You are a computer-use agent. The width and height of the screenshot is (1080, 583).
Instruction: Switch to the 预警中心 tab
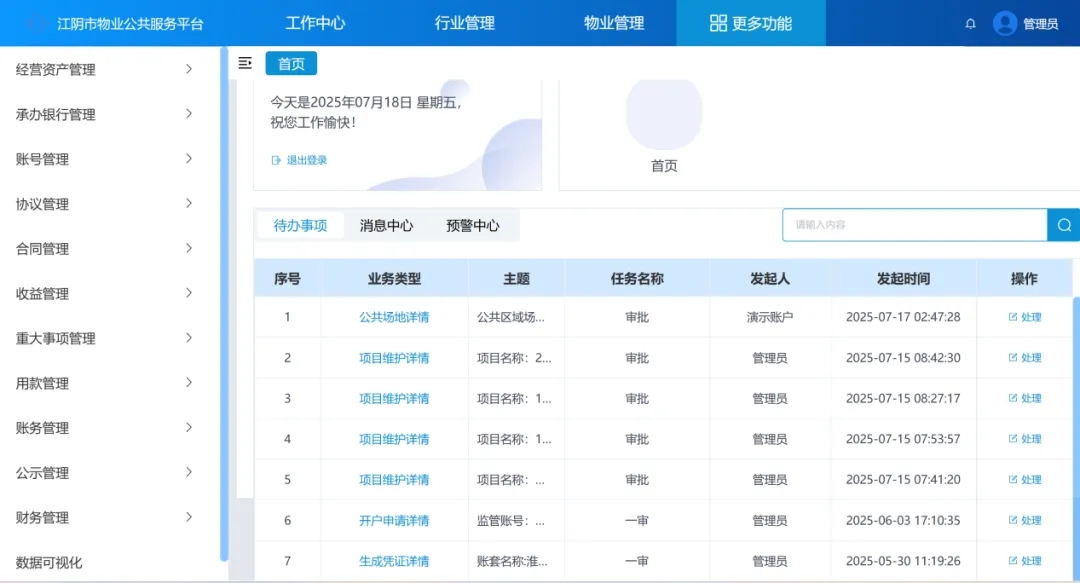tap(472, 226)
